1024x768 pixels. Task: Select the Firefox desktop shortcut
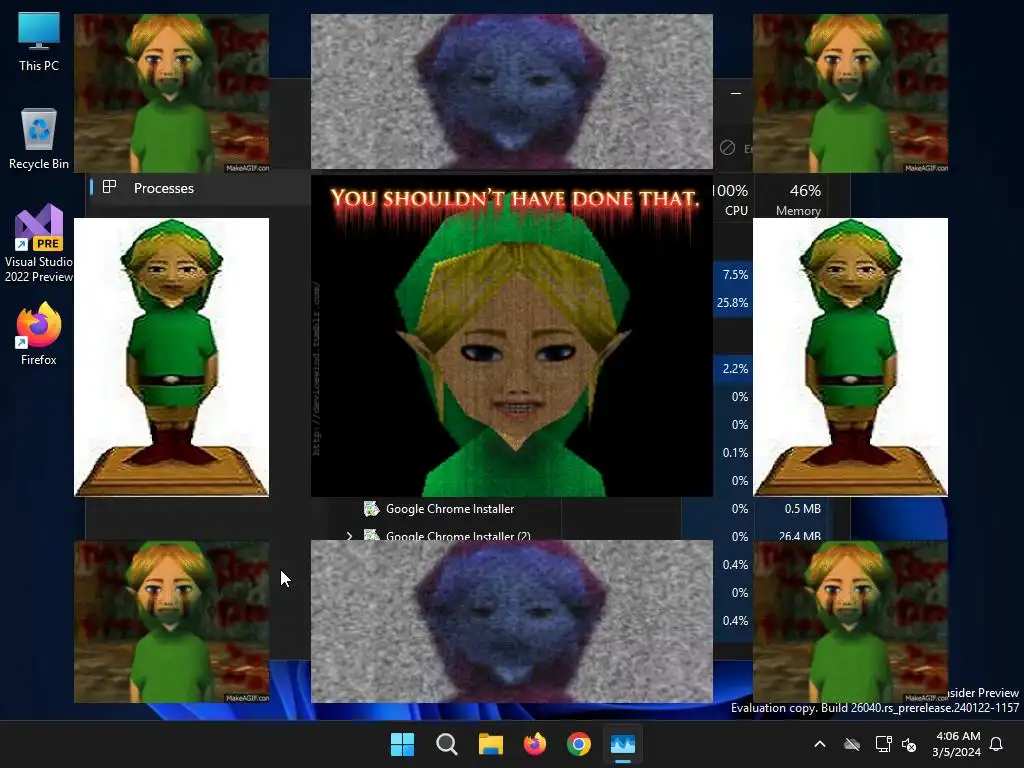(39, 334)
